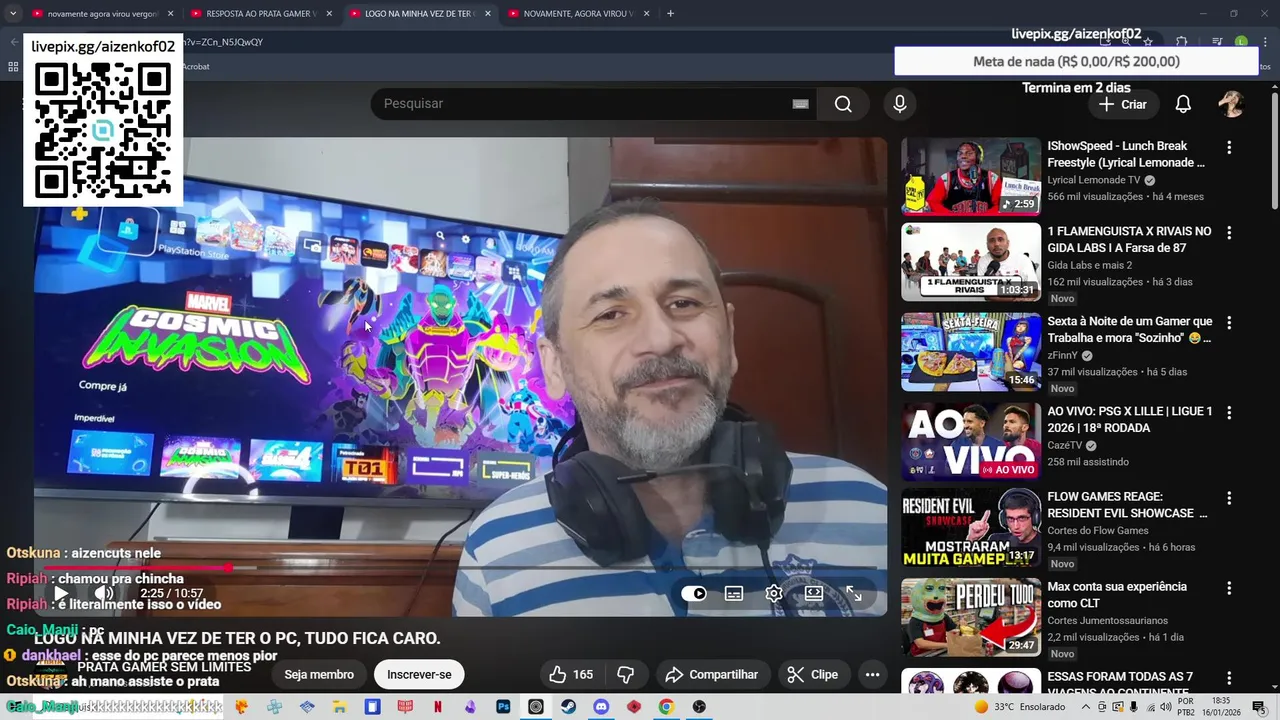Switch to the novamente agora virou vergonha tab
This screenshot has height=720, width=1280.
[102, 14]
